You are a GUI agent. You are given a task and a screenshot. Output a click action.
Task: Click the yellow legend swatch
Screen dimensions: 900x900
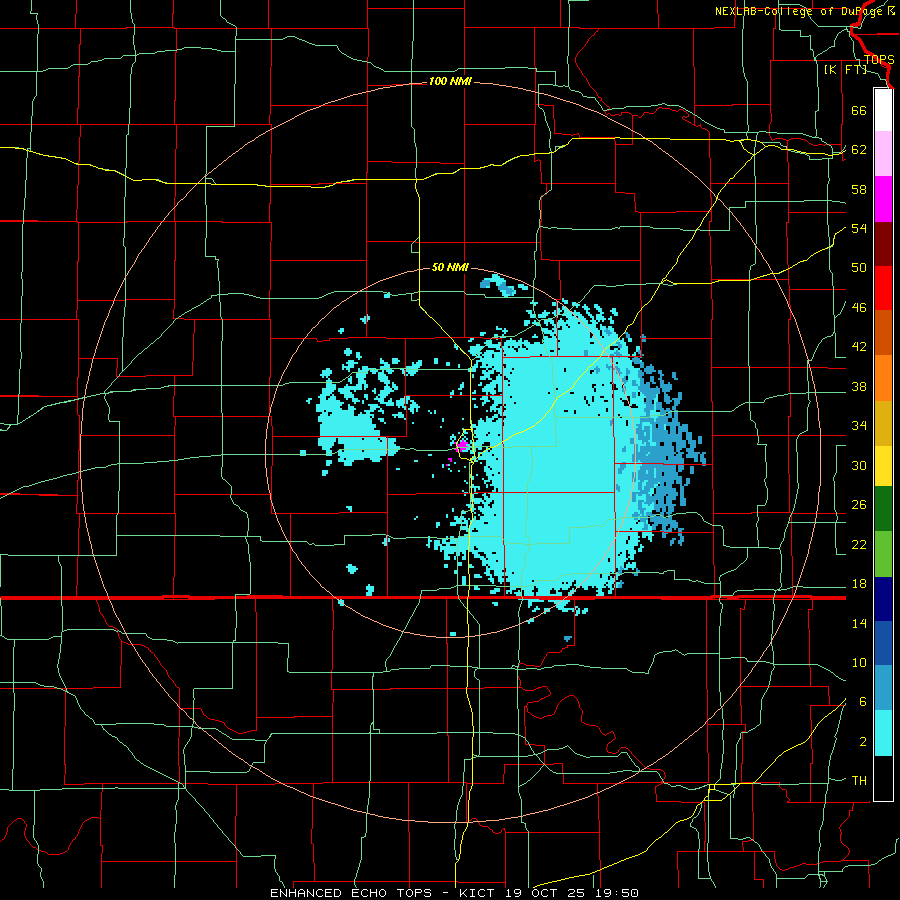[883, 466]
